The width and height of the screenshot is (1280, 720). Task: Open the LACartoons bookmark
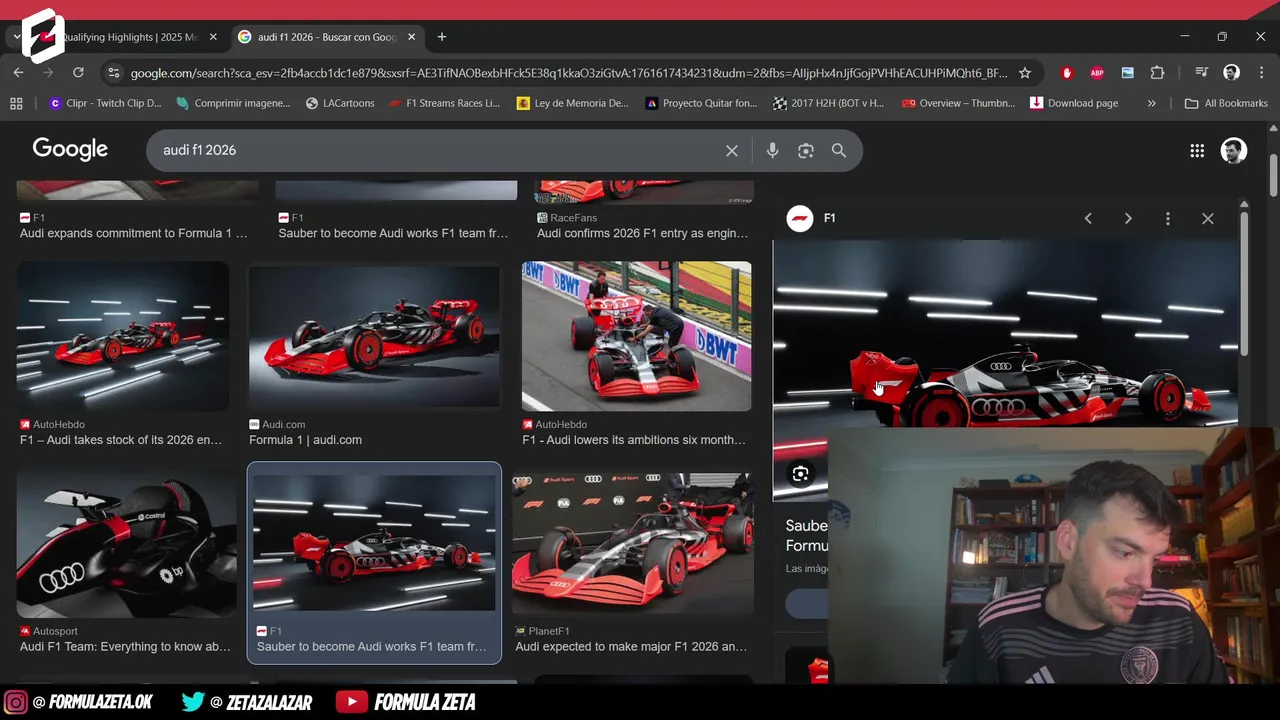[340, 103]
